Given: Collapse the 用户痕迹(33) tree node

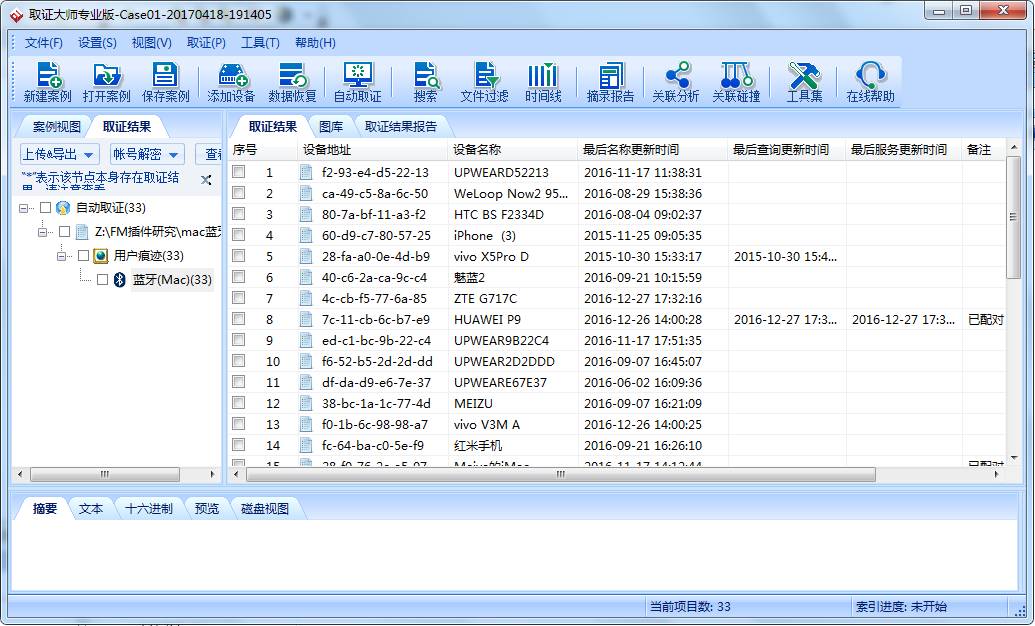Looking at the screenshot, I should pyautogui.click(x=62, y=256).
